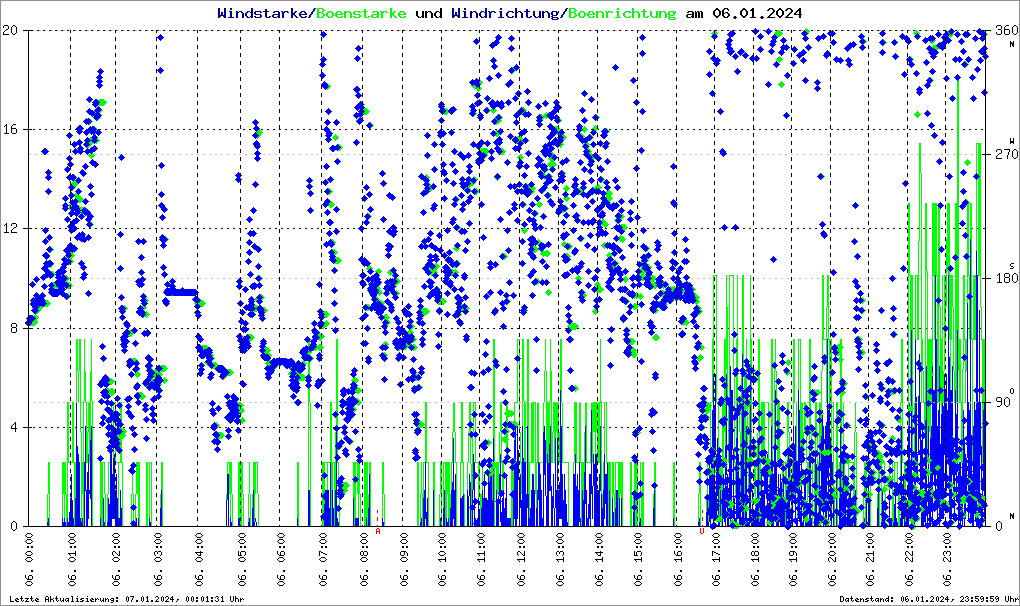Click the red sunrise marker A on axis
Viewport: 1020px width, 606px height.
tap(378, 531)
